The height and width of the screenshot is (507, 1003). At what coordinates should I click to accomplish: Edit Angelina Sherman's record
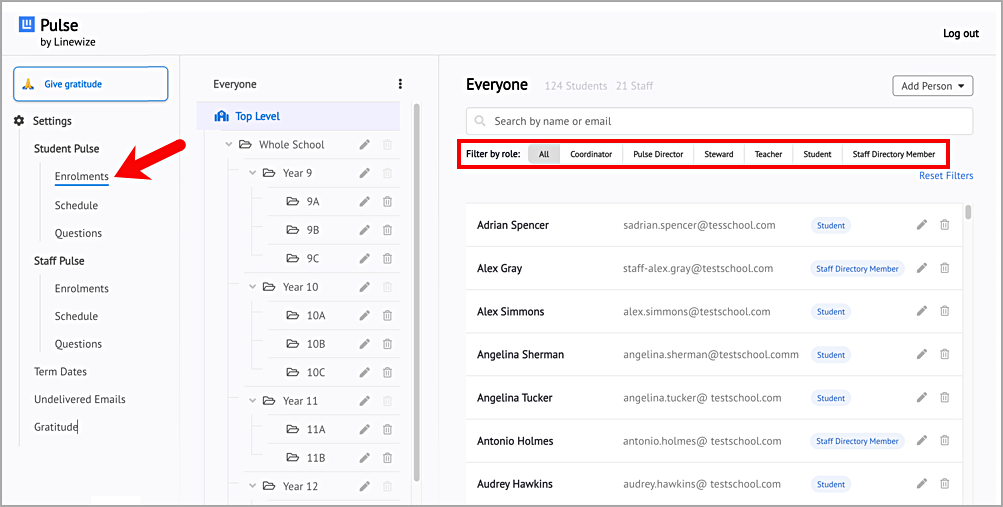coord(922,354)
